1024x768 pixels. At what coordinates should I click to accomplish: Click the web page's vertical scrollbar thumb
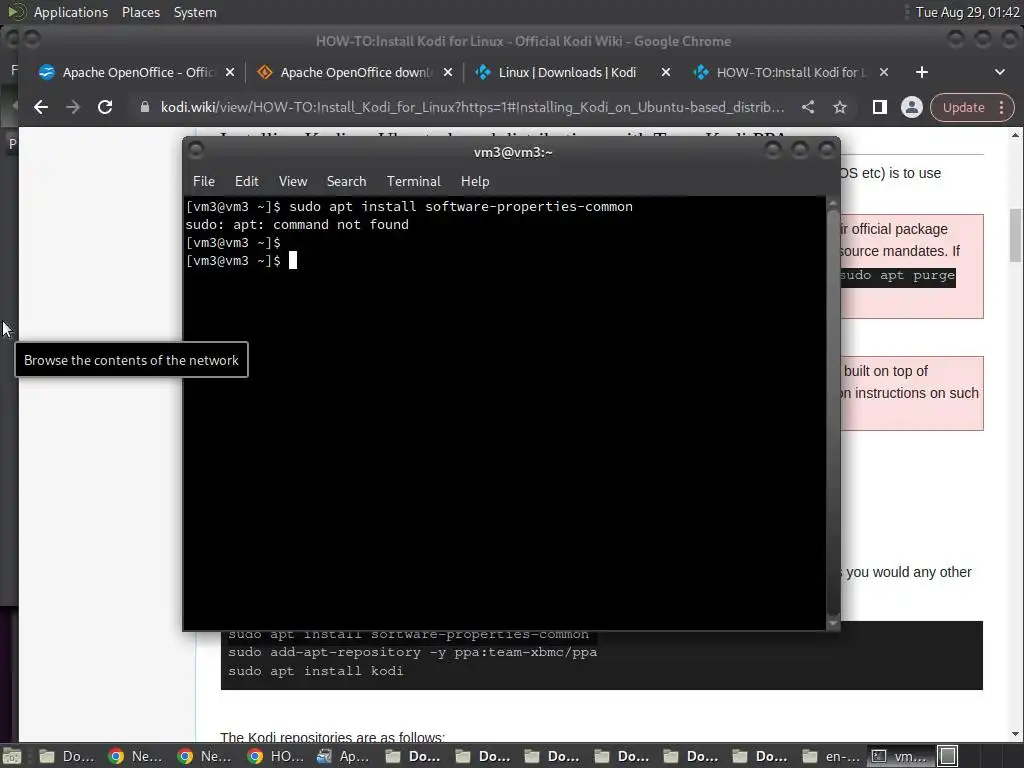(1015, 235)
